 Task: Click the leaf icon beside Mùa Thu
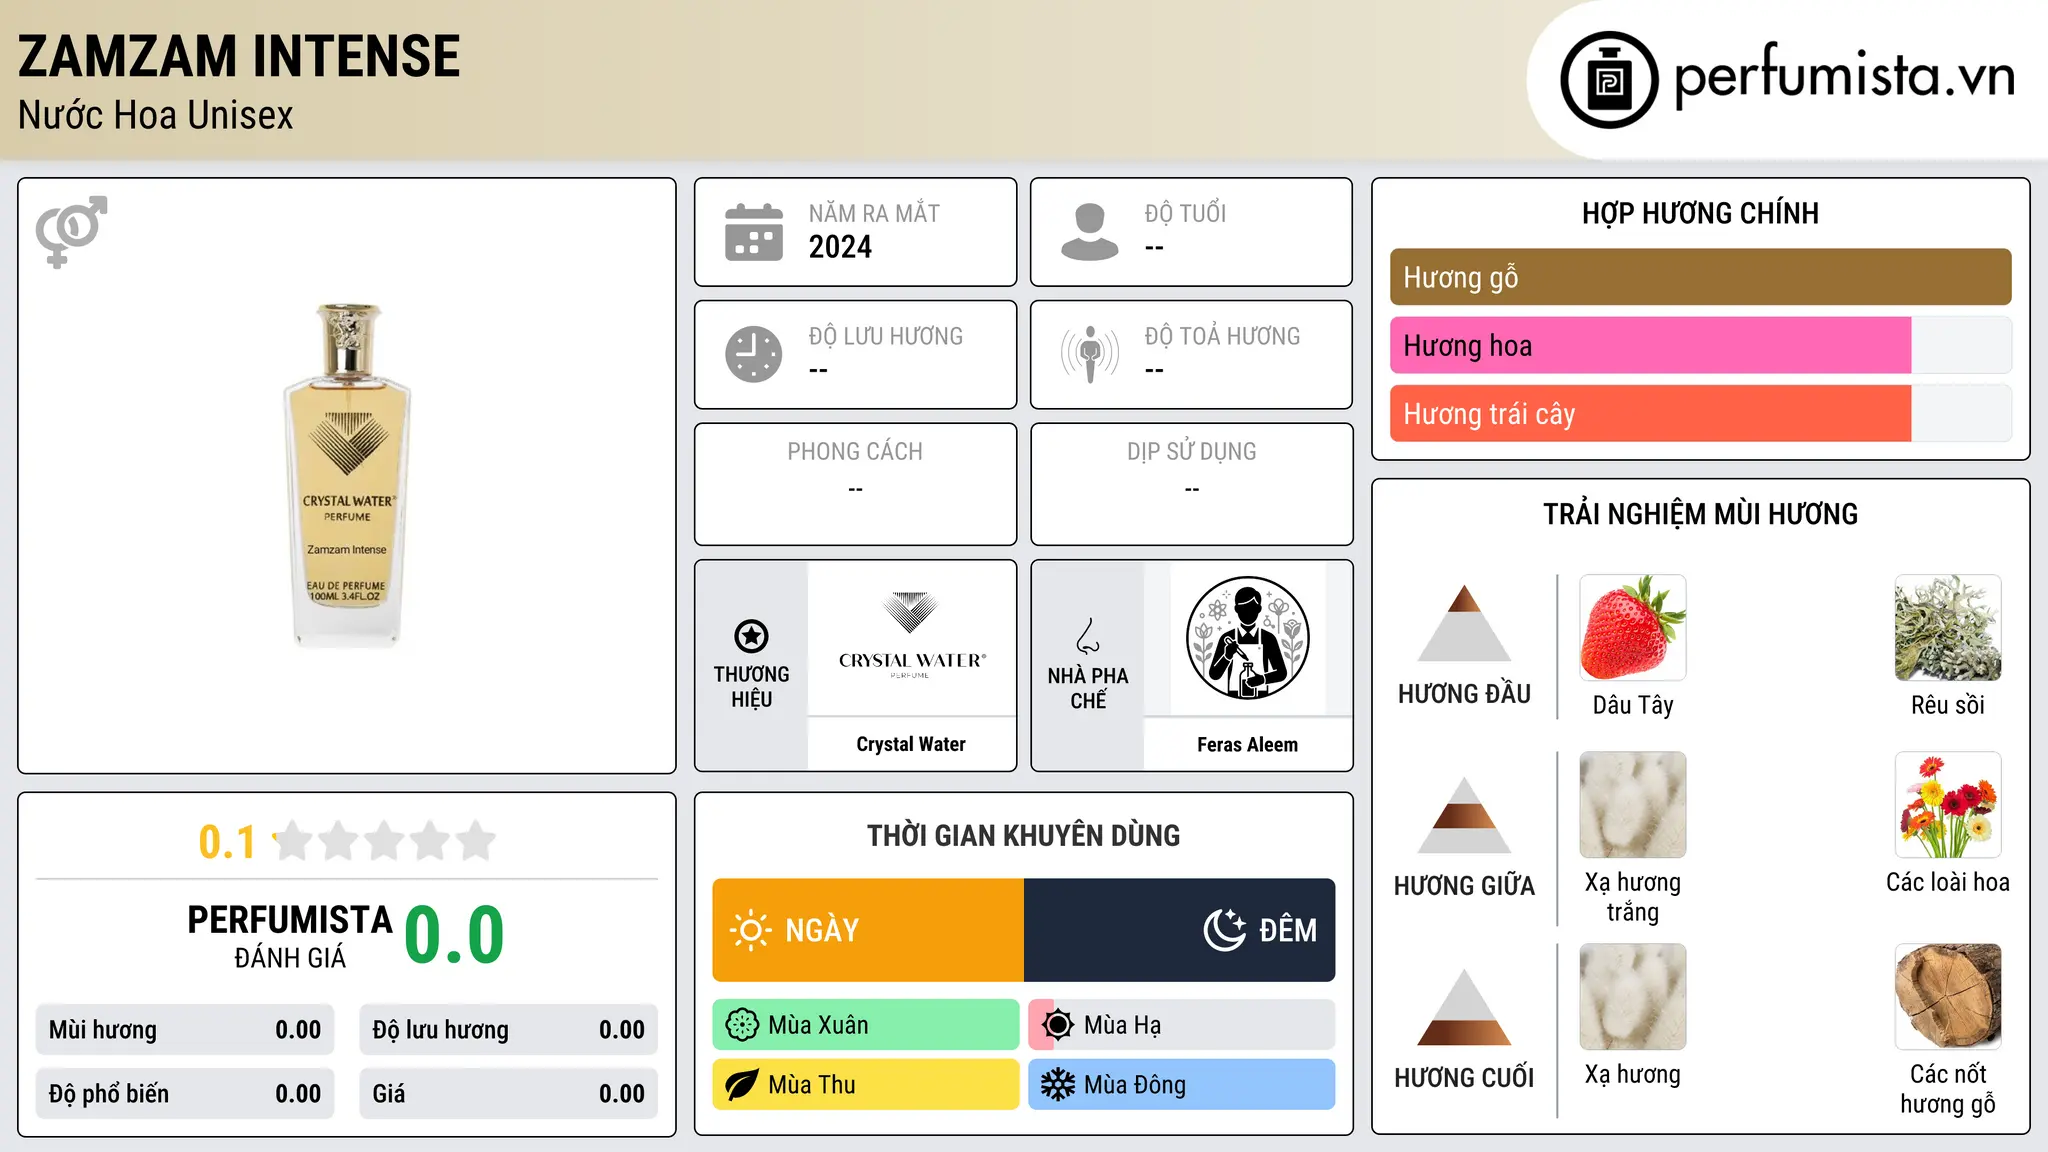coord(742,1085)
